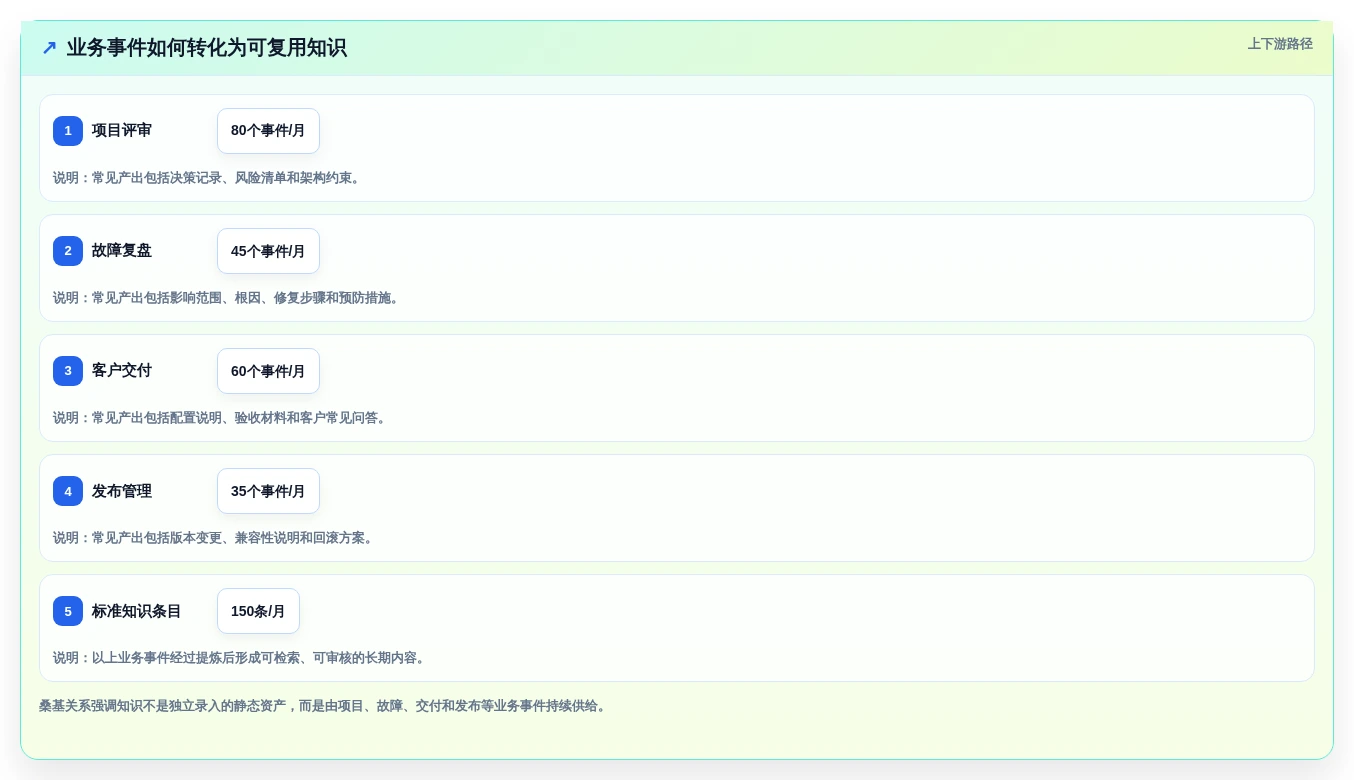Image resolution: width=1354 pixels, height=780 pixels.
Task: Click step badge 5 for 标准知识条目
Action: pos(68,611)
